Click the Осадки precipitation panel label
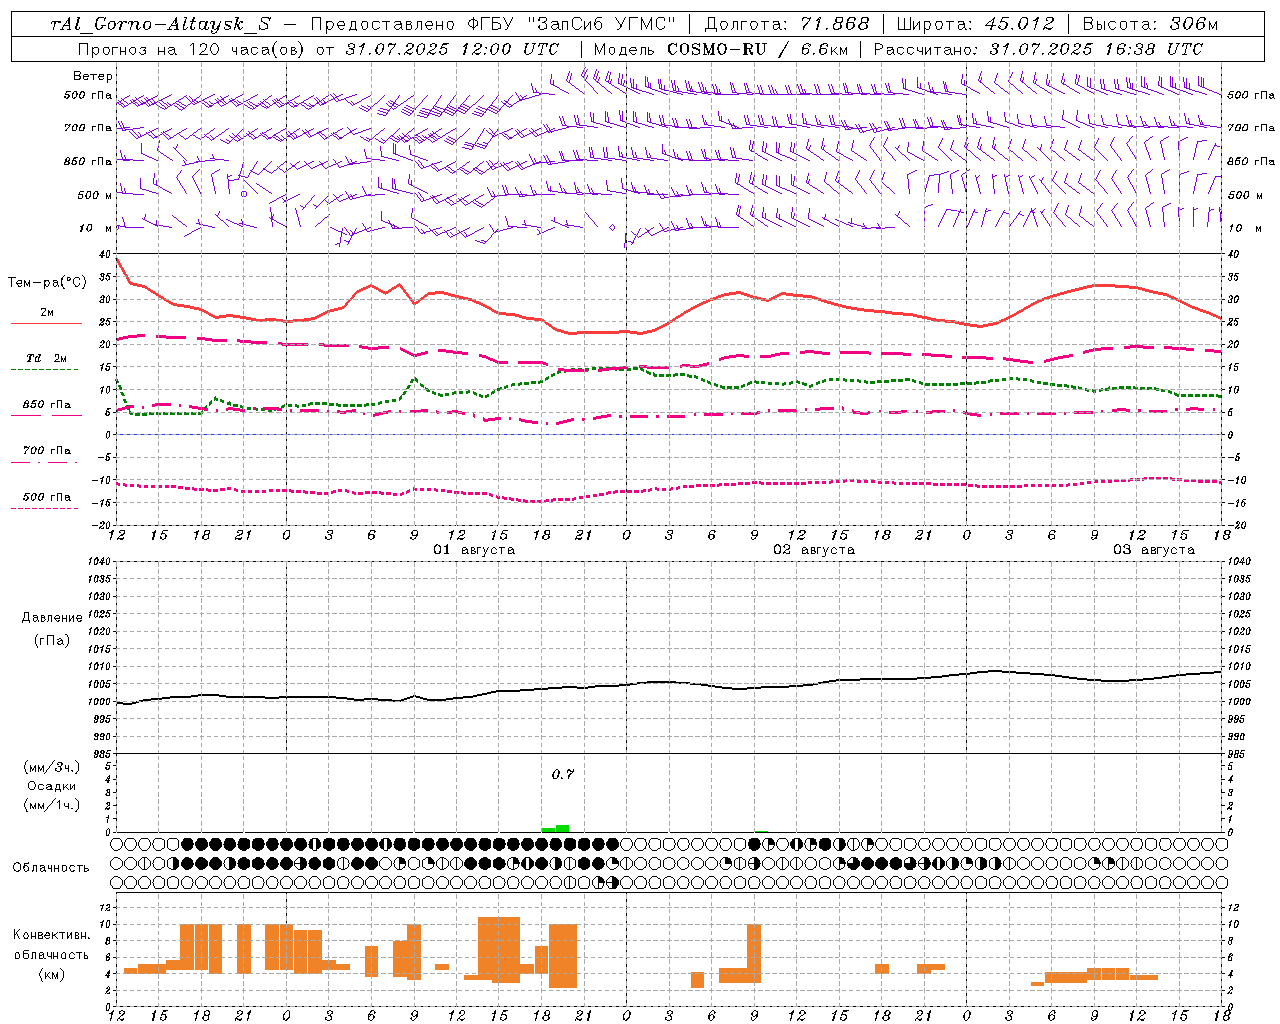This screenshot has width=1280, height=1024. pos(52,786)
